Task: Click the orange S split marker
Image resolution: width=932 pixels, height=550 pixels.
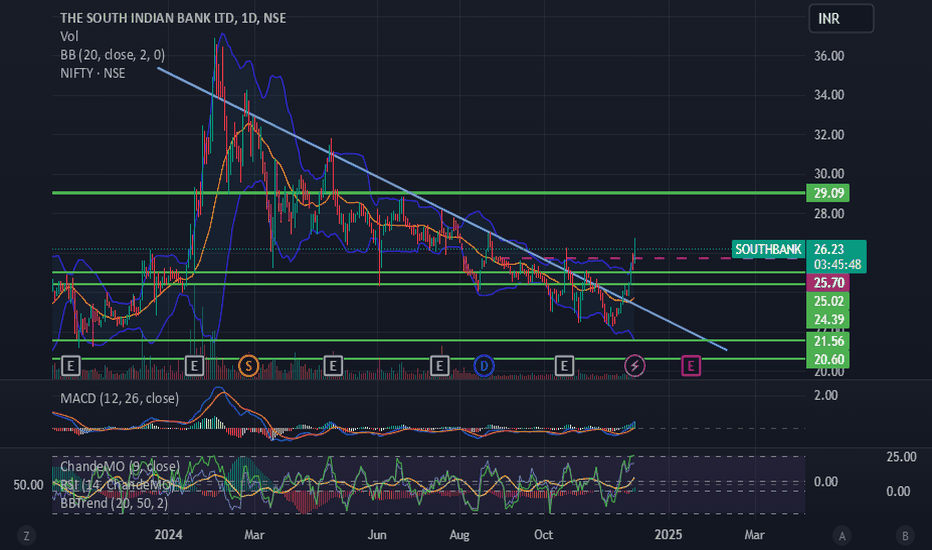Action: (248, 366)
